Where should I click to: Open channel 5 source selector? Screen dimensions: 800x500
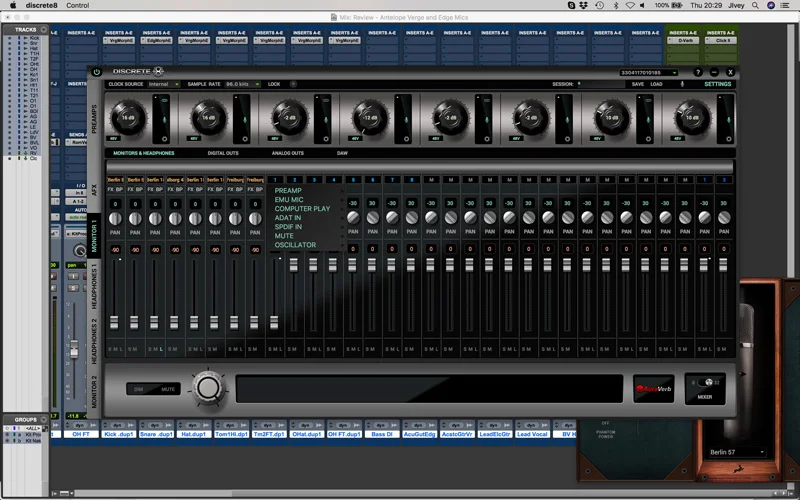click(x=353, y=180)
